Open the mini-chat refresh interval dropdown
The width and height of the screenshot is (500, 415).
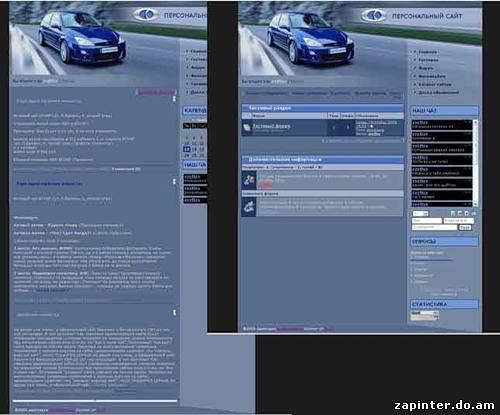point(420,213)
